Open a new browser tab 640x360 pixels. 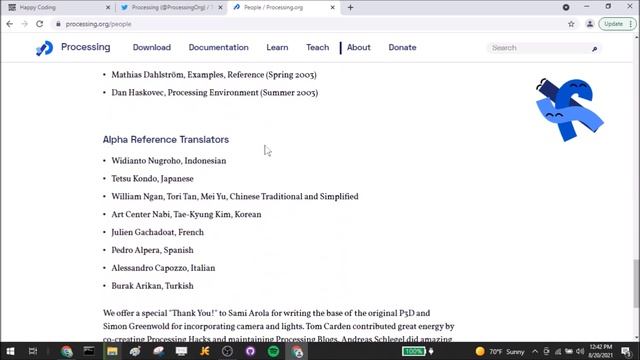351,7
